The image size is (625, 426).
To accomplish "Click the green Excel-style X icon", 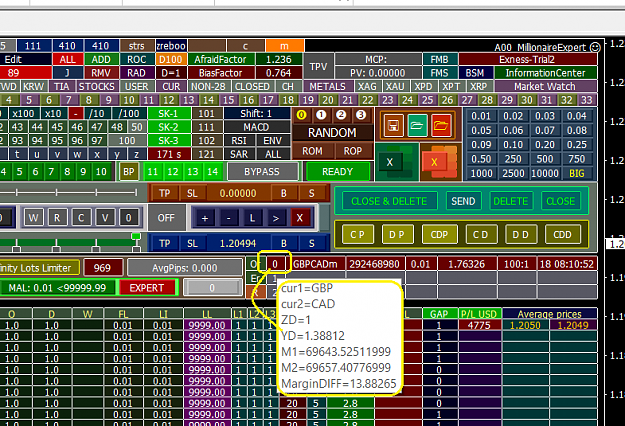I will (396, 161).
